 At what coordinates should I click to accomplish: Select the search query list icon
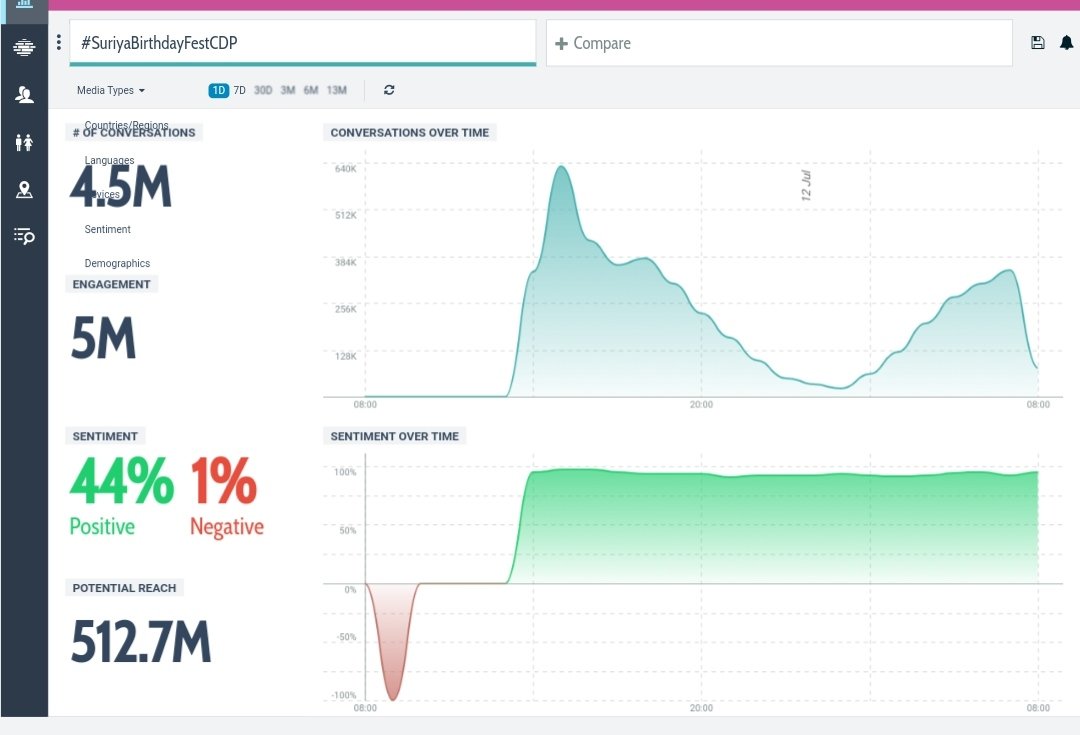point(24,236)
